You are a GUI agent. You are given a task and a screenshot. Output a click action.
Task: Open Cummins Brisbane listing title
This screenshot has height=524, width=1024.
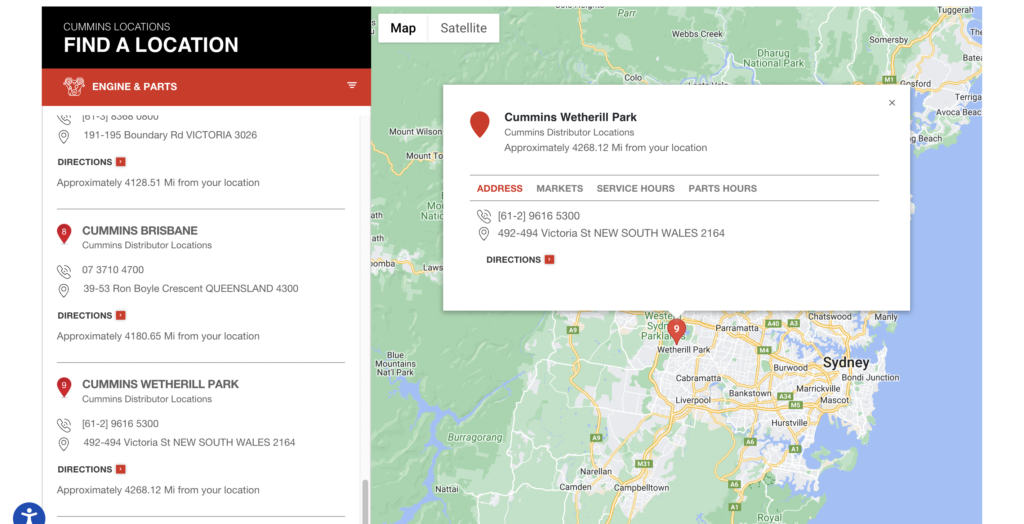[140, 231]
